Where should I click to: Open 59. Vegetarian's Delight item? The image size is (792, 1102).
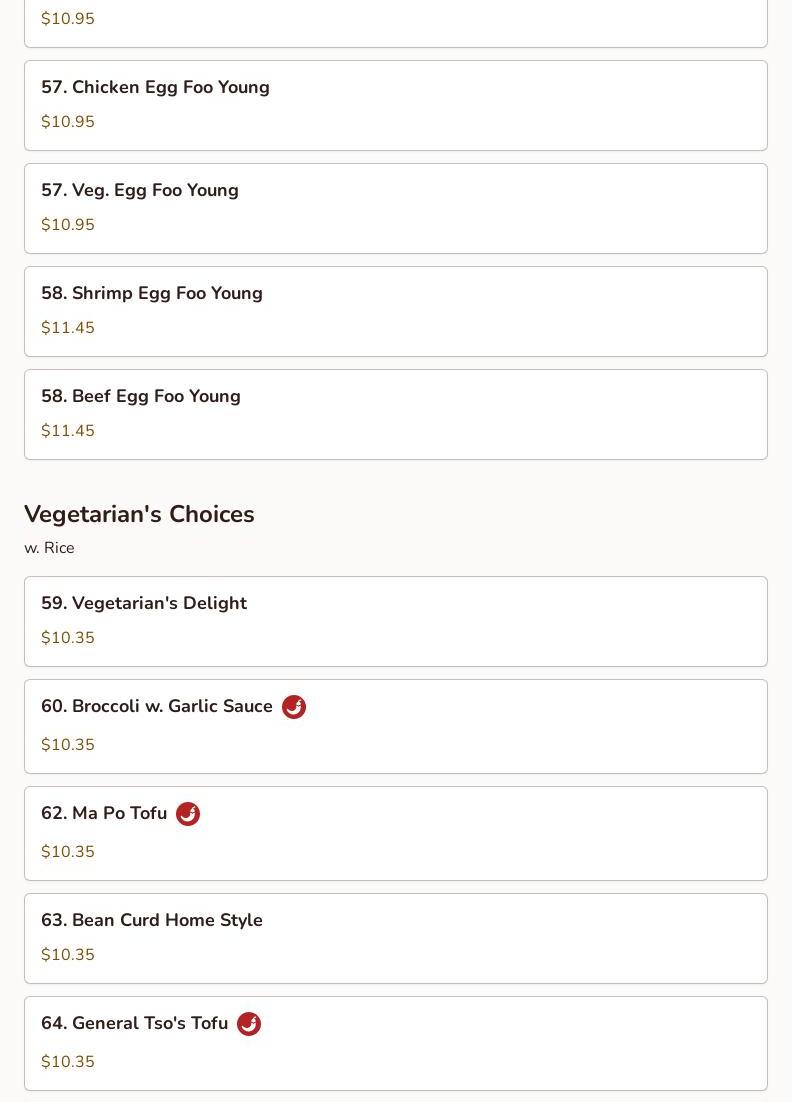[144, 604]
